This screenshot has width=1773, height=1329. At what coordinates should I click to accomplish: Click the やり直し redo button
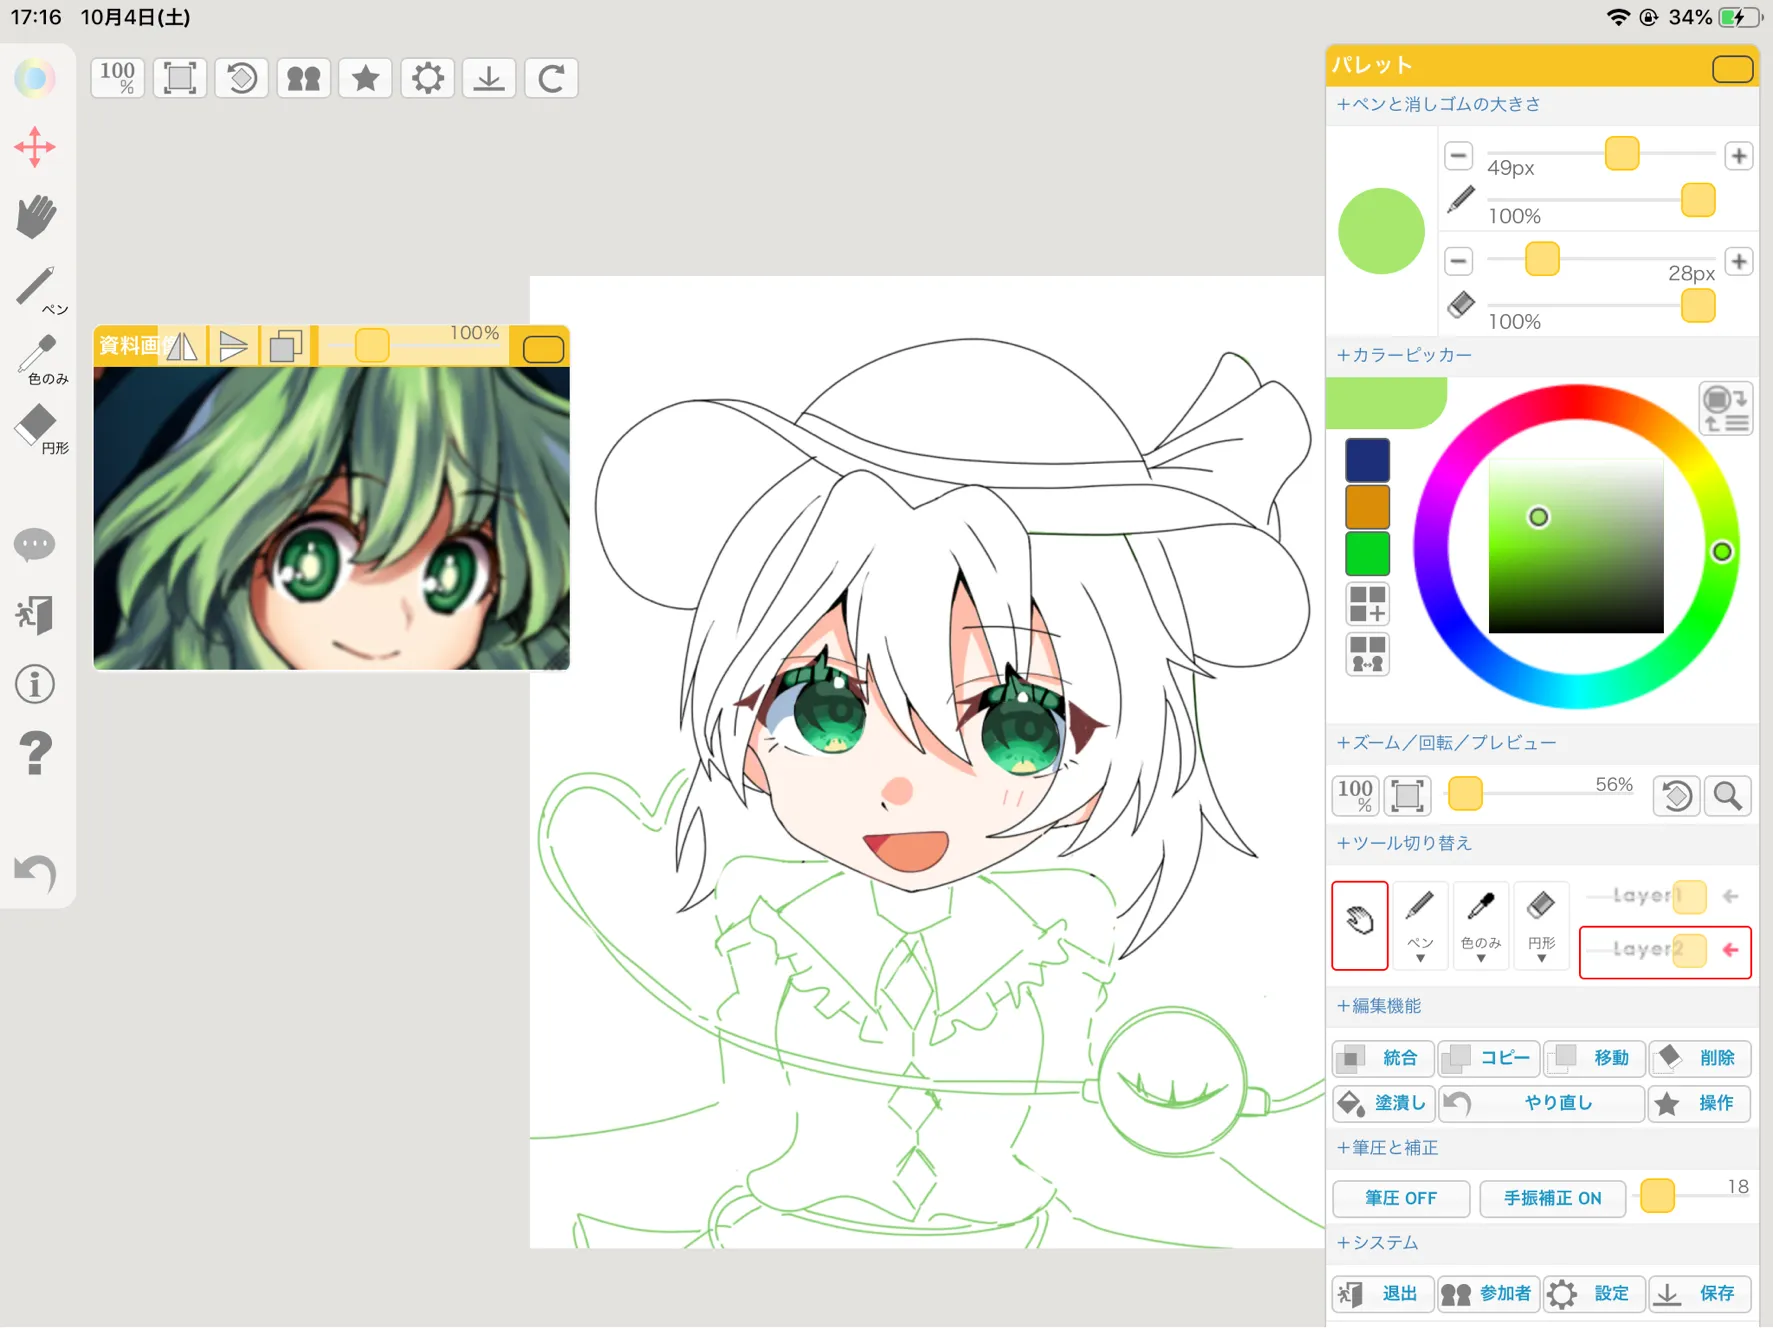tap(1541, 1103)
